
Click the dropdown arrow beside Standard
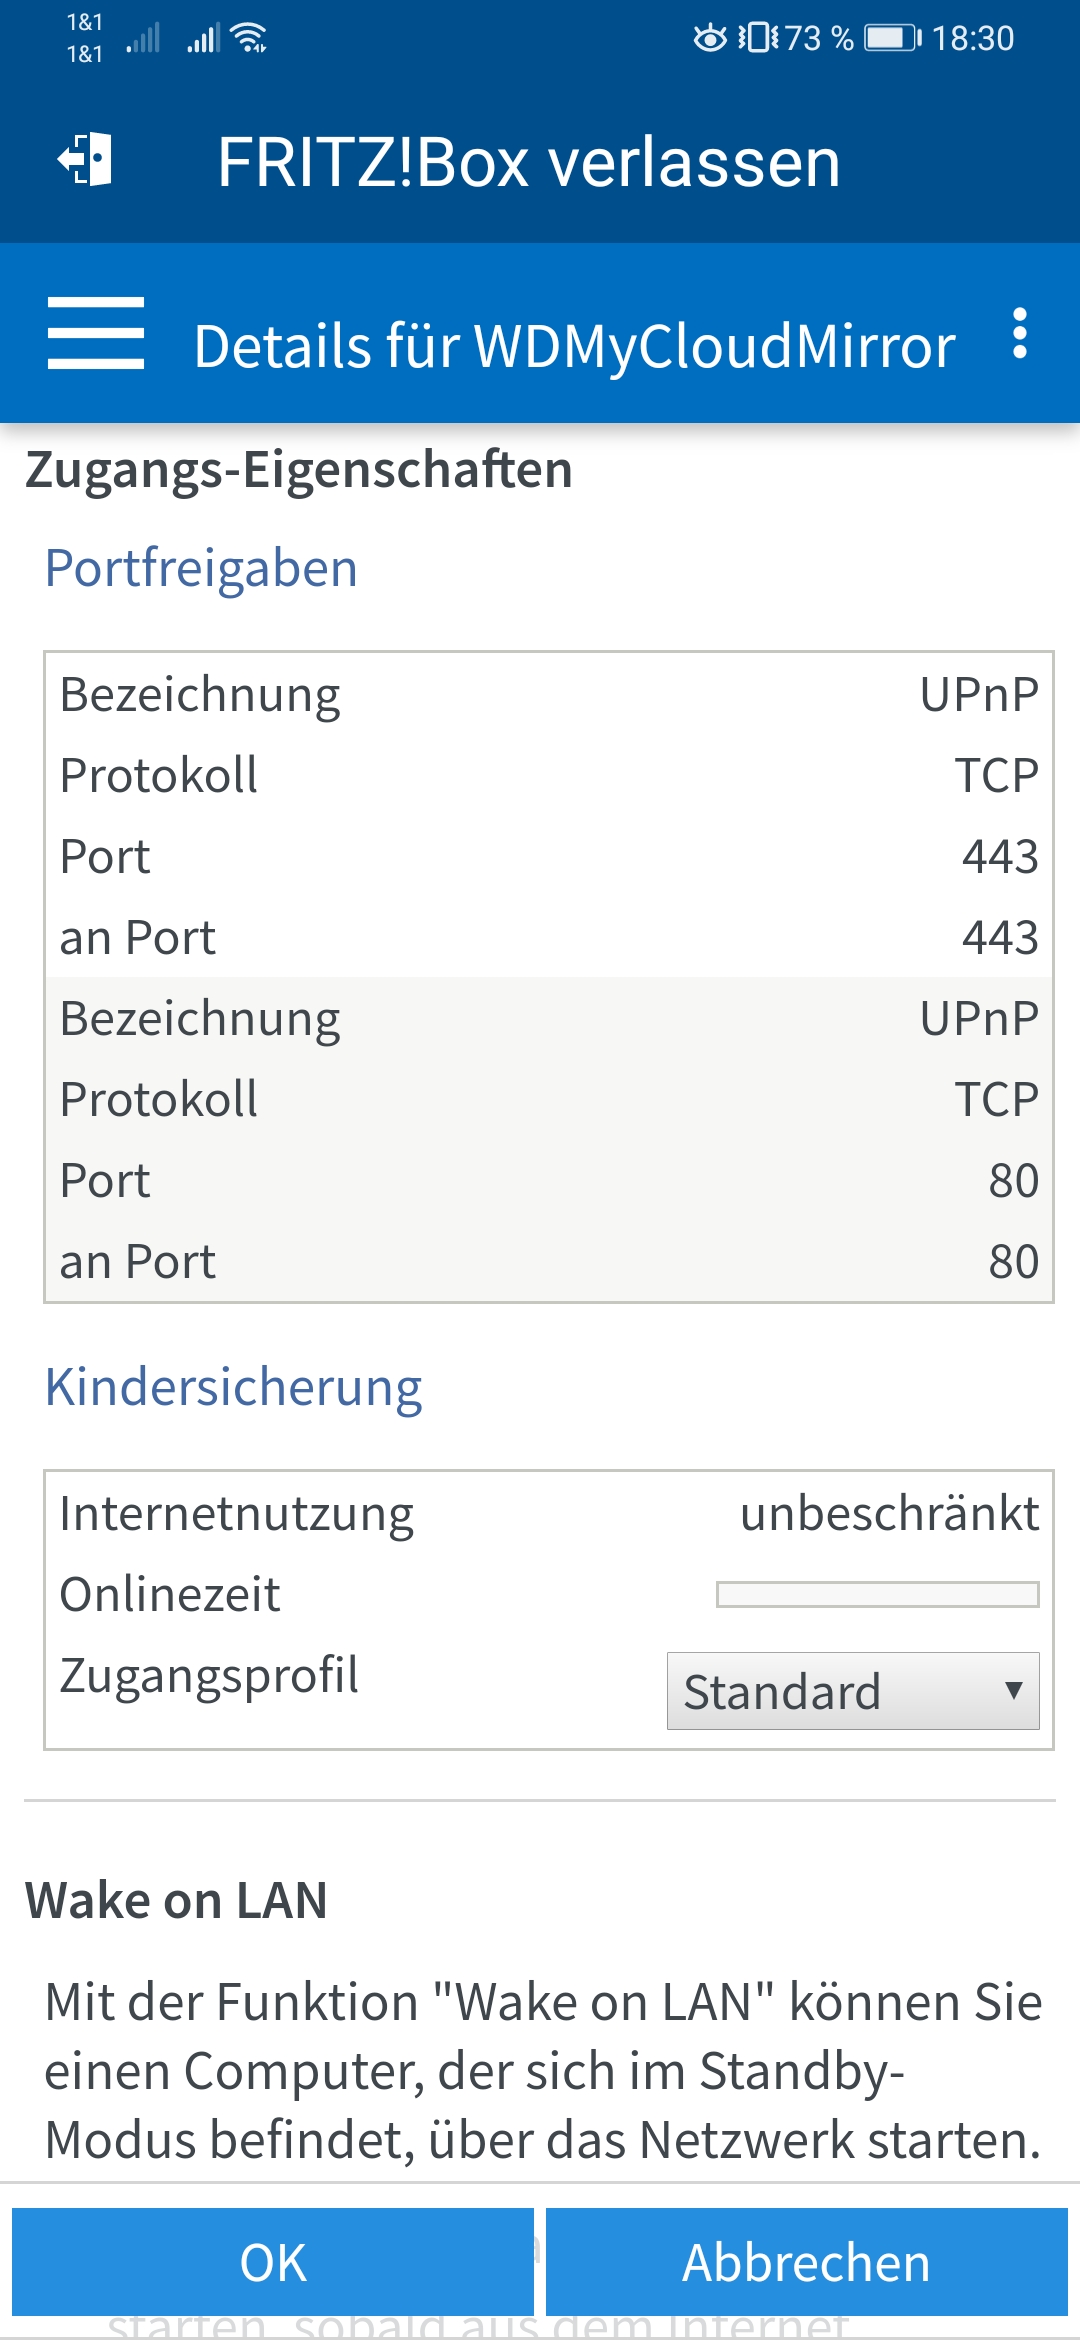pyautogui.click(x=1013, y=1691)
